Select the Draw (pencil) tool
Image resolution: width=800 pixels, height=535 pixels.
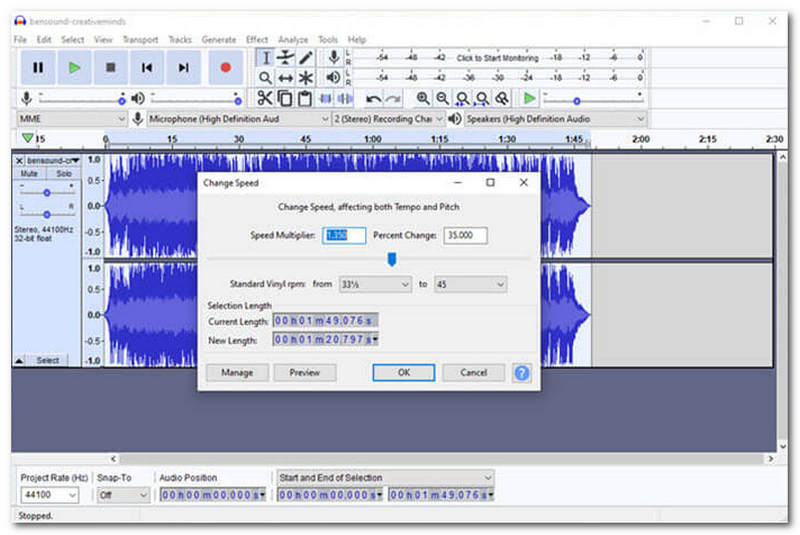pos(306,58)
